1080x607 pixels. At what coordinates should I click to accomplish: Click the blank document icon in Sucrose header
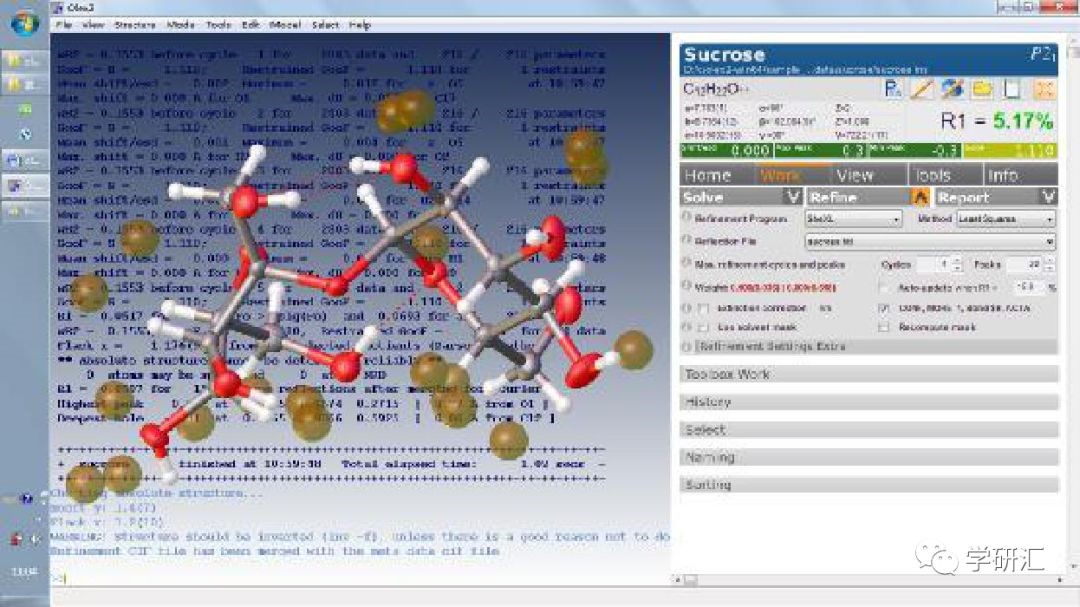pyautogui.click(x=1012, y=89)
